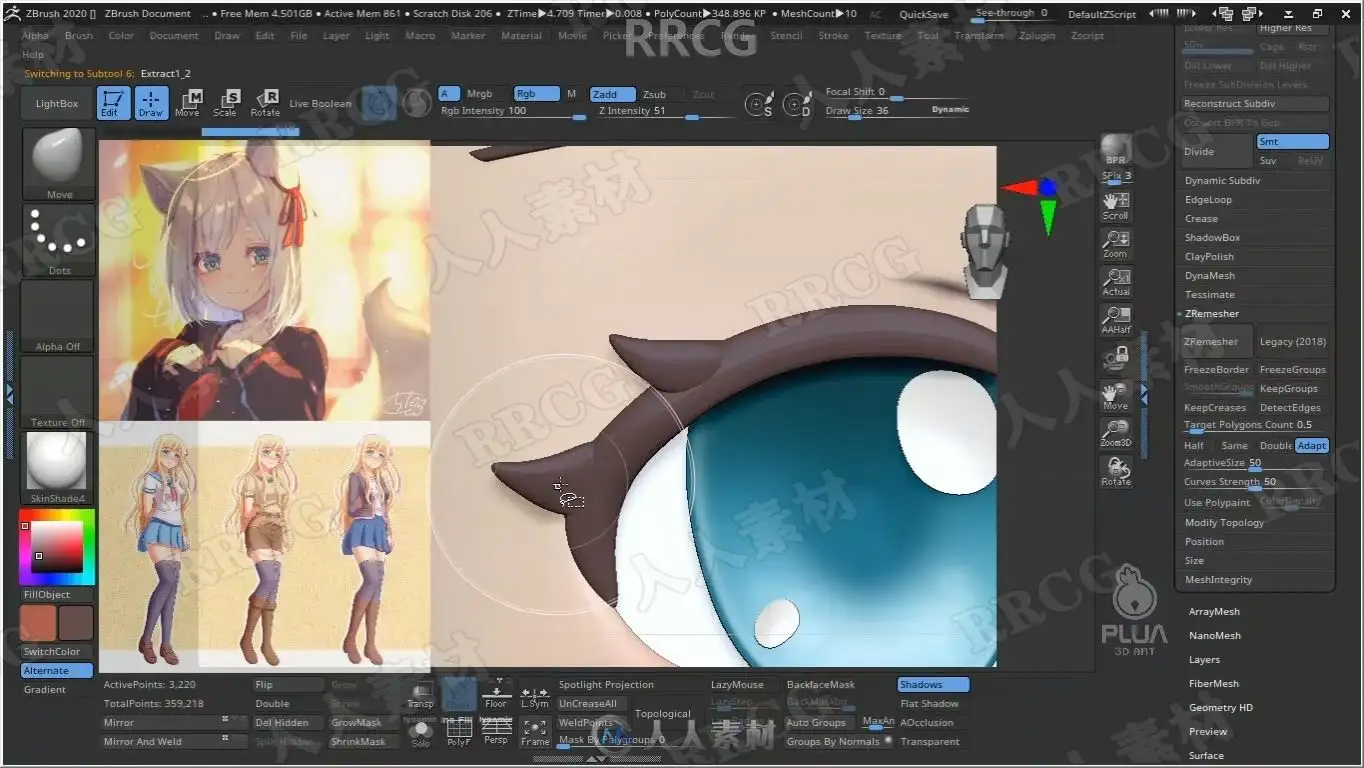The height and width of the screenshot is (768, 1364).
Task: Activate the Draw mode icon
Action: [151, 103]
